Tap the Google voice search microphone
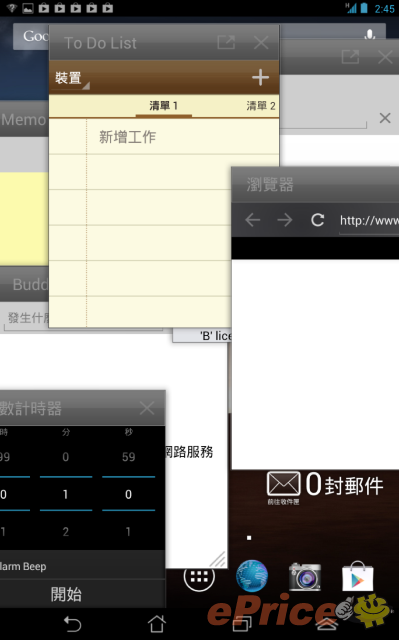This screenshot has height=640, width=399. [x=370, y=35]
